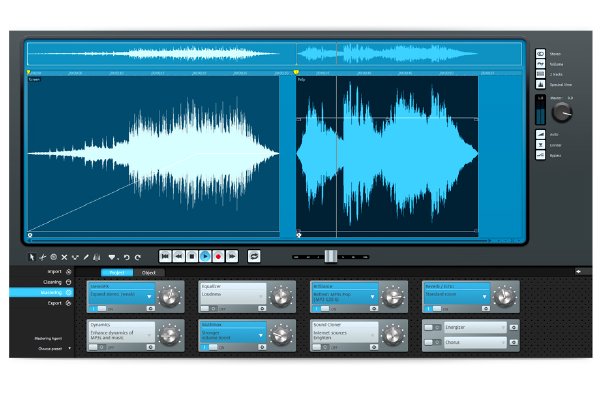This screenshot has width=600, height=395.
Task: Toggle the StereoFX on/off switch
Action: pyautogui.click(x=98, y=308)
